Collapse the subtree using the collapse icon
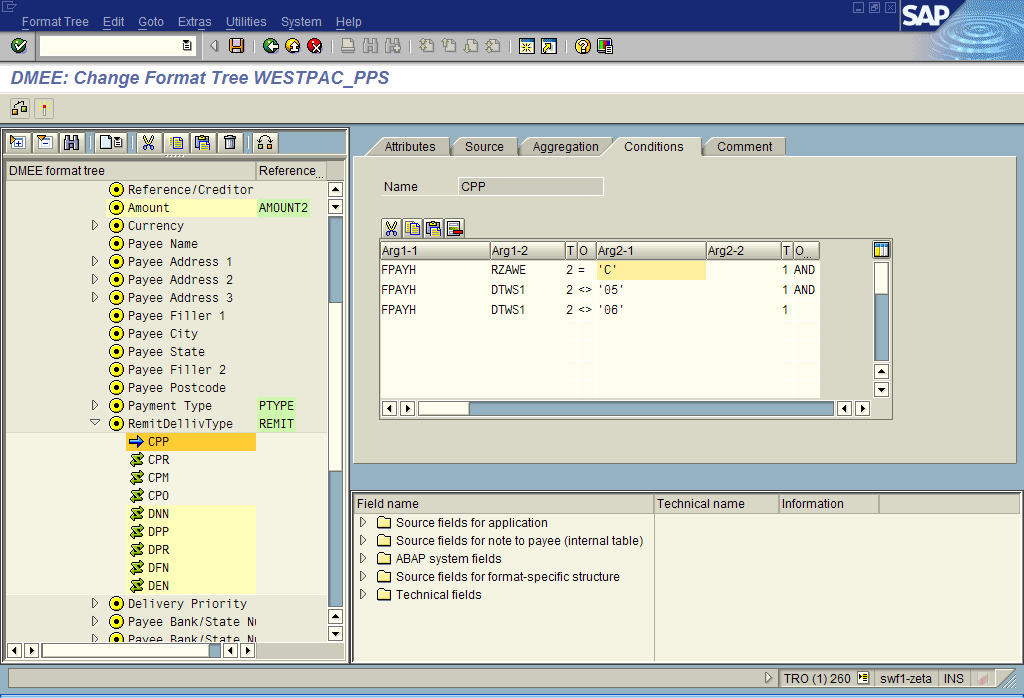The width and height of the screenshot is (1024, 698). [x=43, y=143]
